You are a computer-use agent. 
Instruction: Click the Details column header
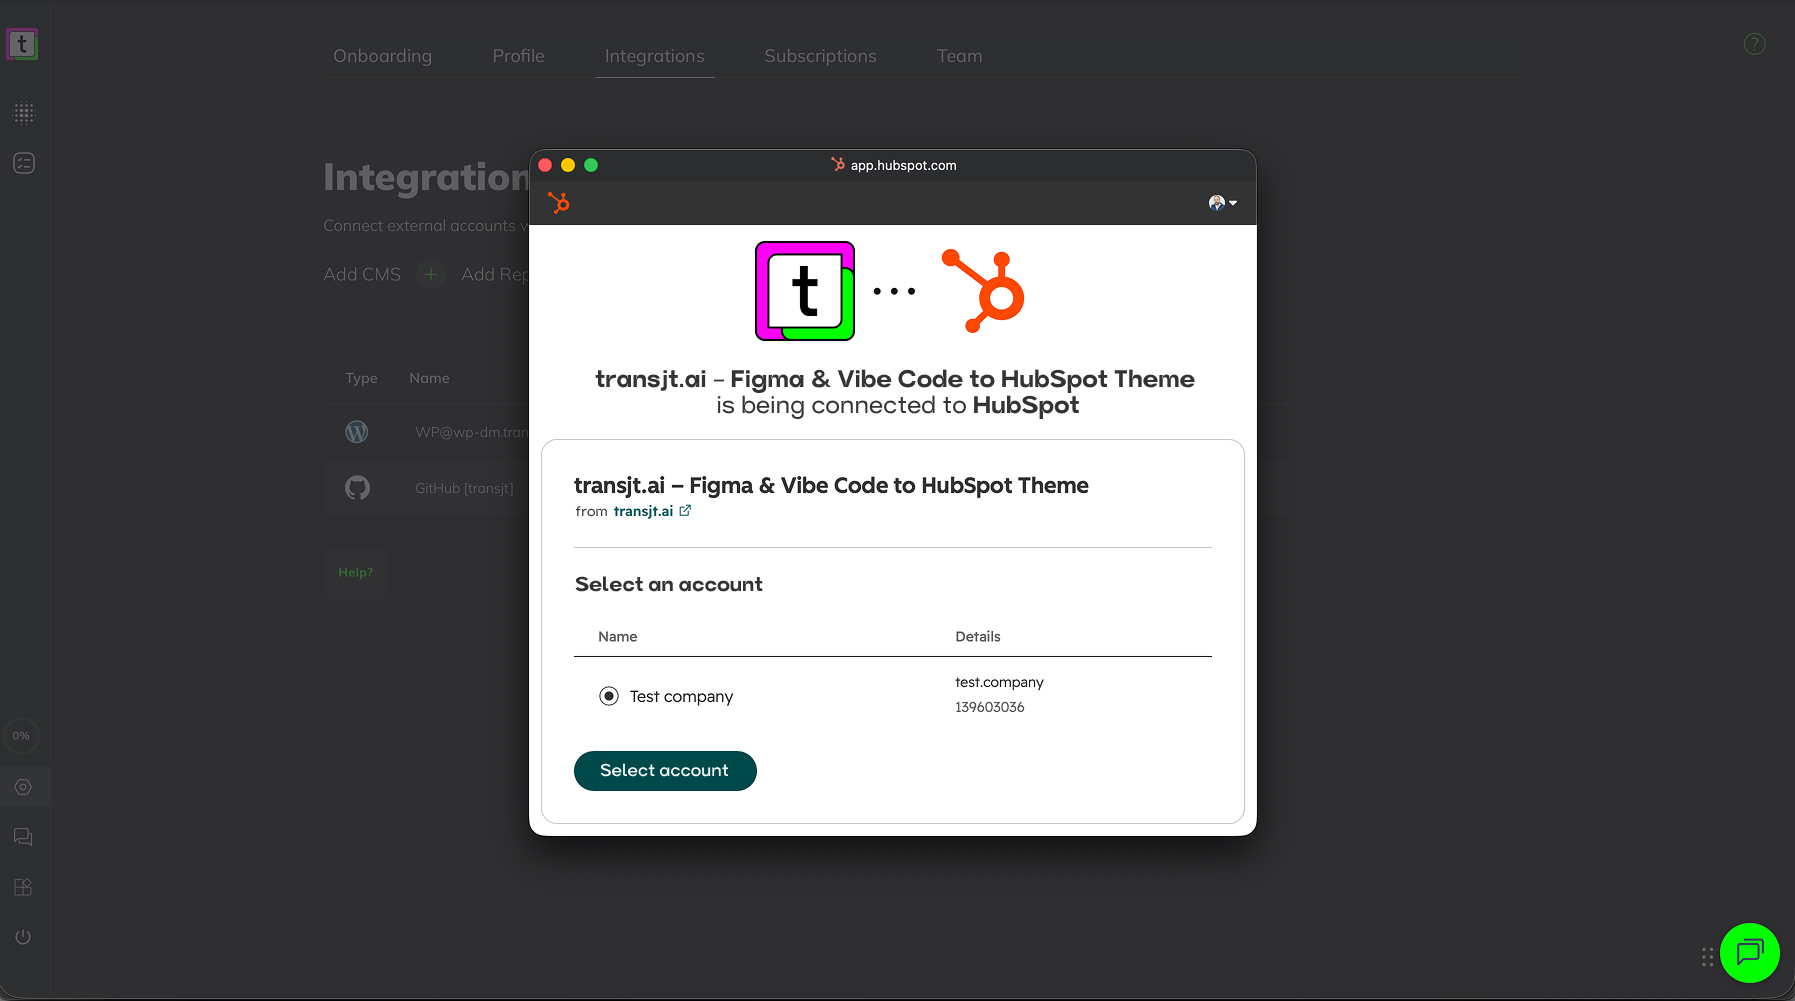pos(978,636)
